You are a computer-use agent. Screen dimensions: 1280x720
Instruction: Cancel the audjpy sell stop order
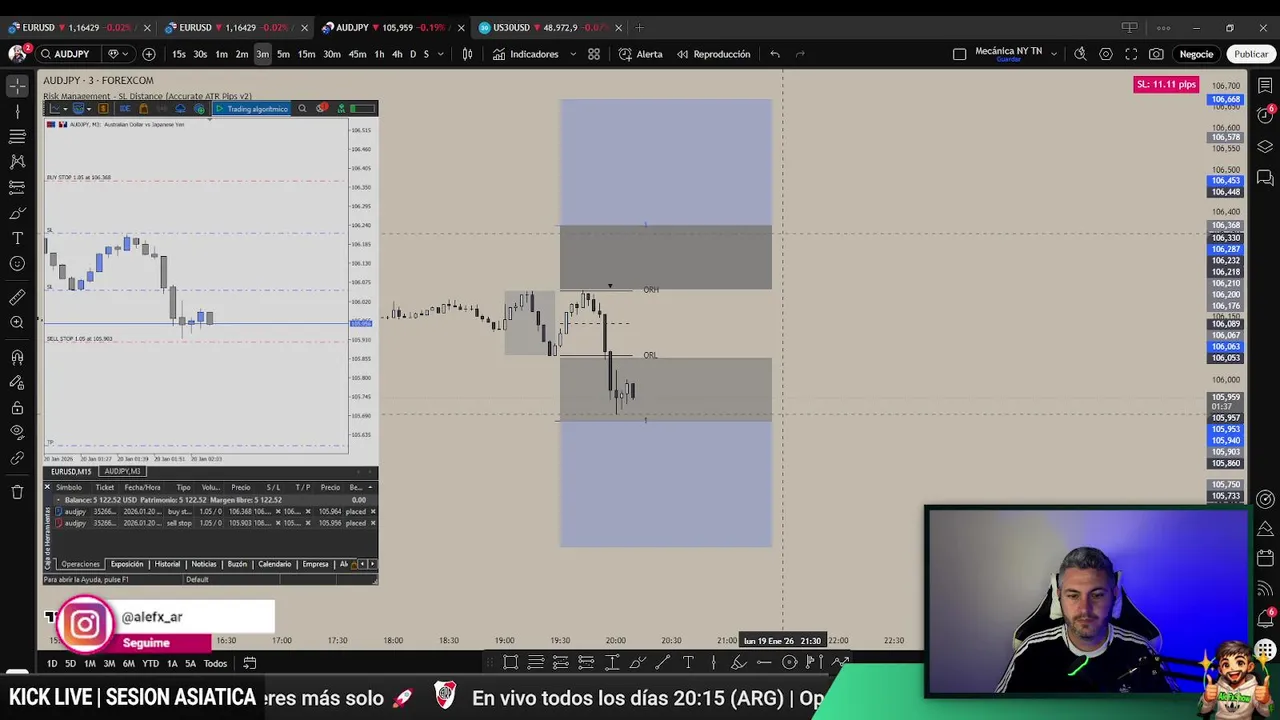tap(373, 523)
